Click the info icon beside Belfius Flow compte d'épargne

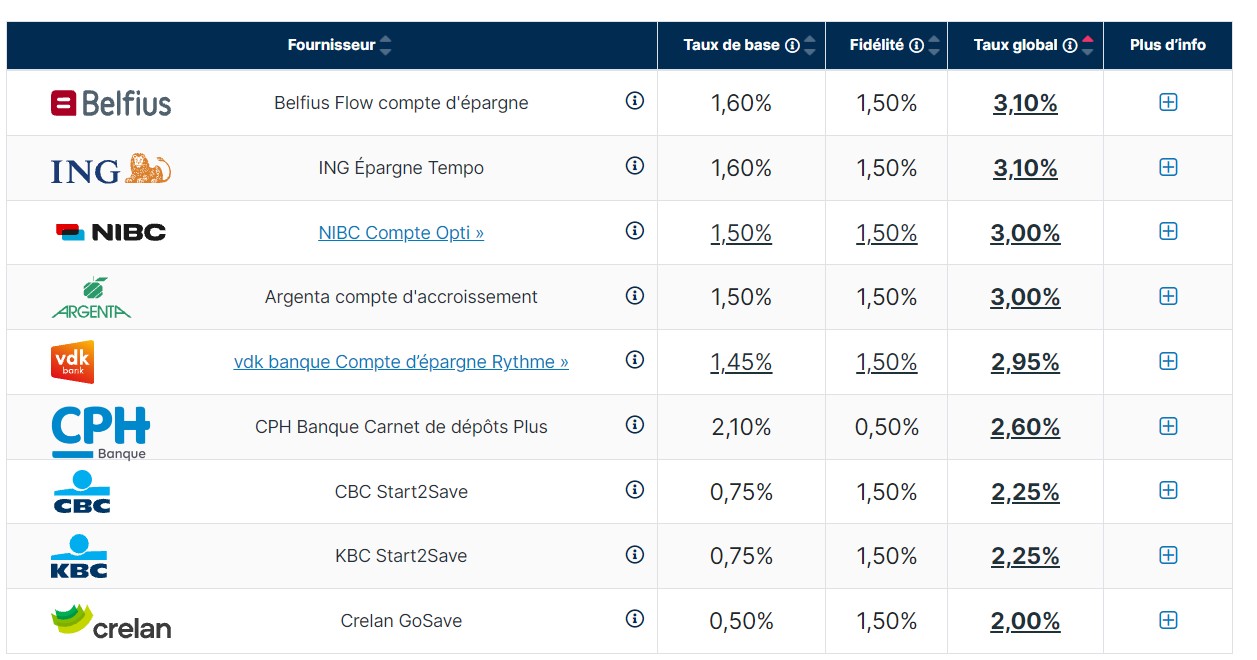tap(634, 101)
